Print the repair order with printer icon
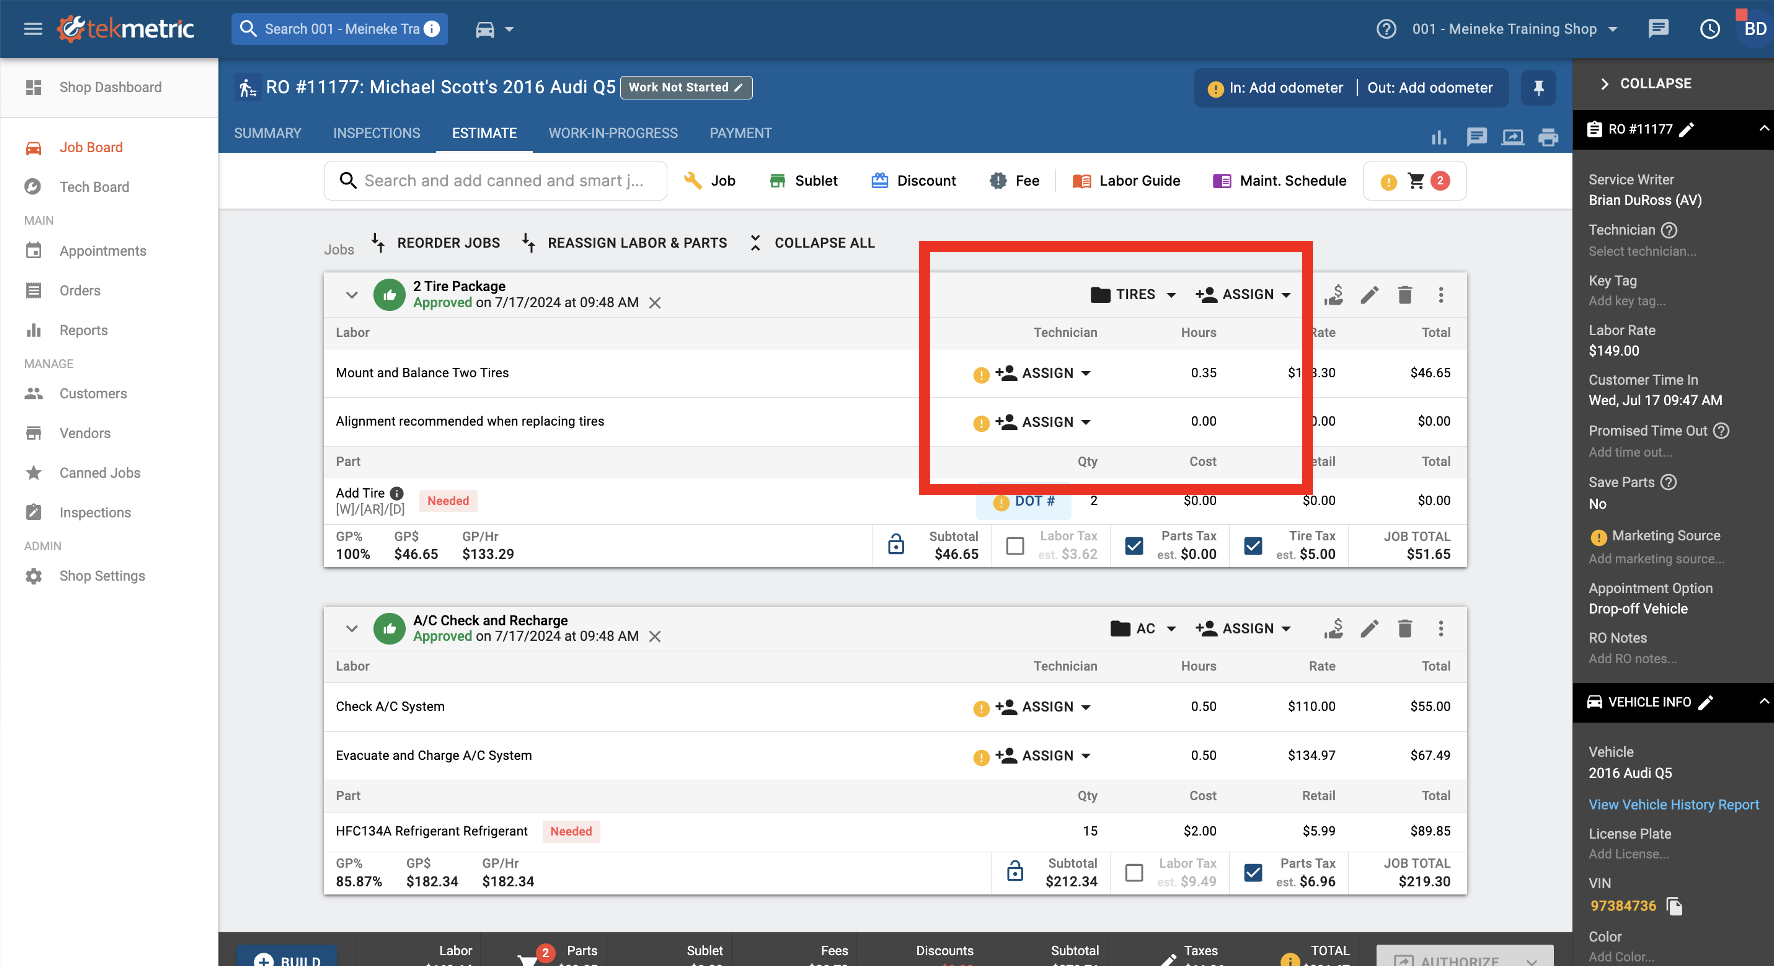Image resolution: width=1774 pixels, height=966 pixels. click(x=1548, y=137)
